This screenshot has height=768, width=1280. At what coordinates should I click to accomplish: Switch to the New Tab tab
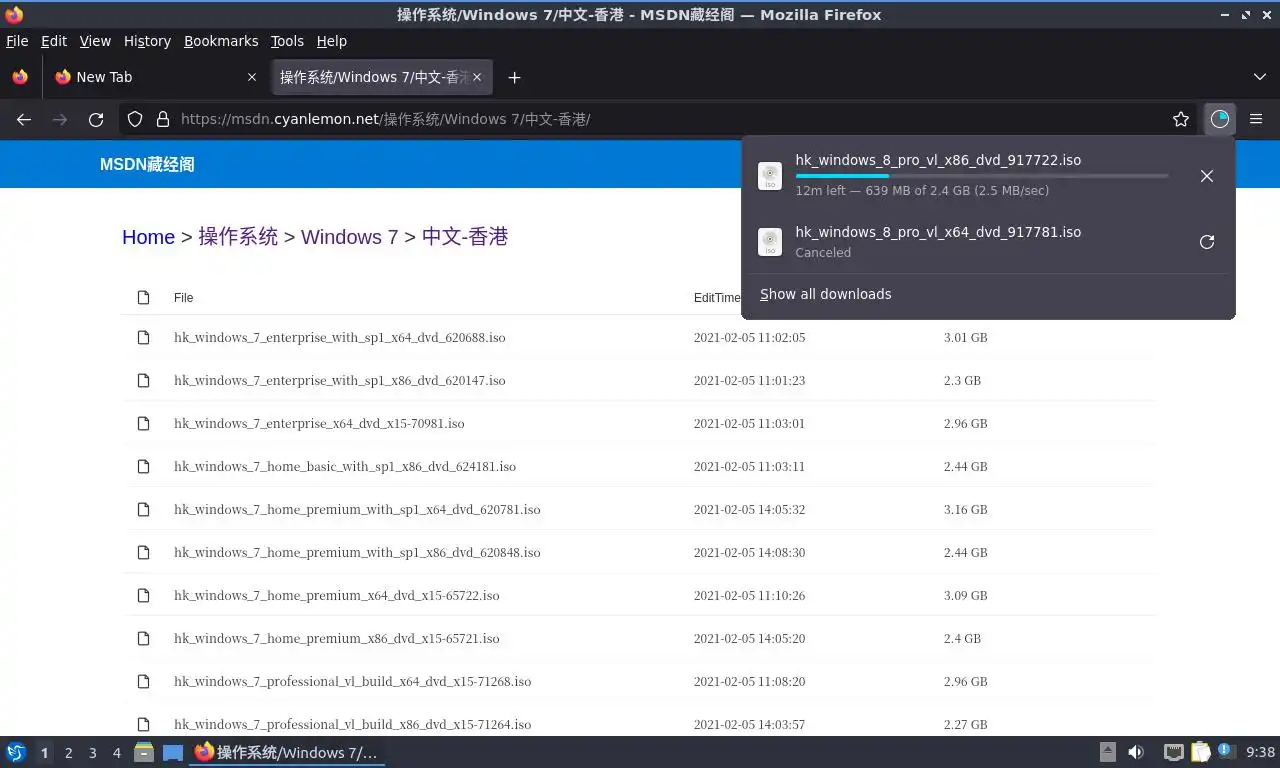click(156, 77)
